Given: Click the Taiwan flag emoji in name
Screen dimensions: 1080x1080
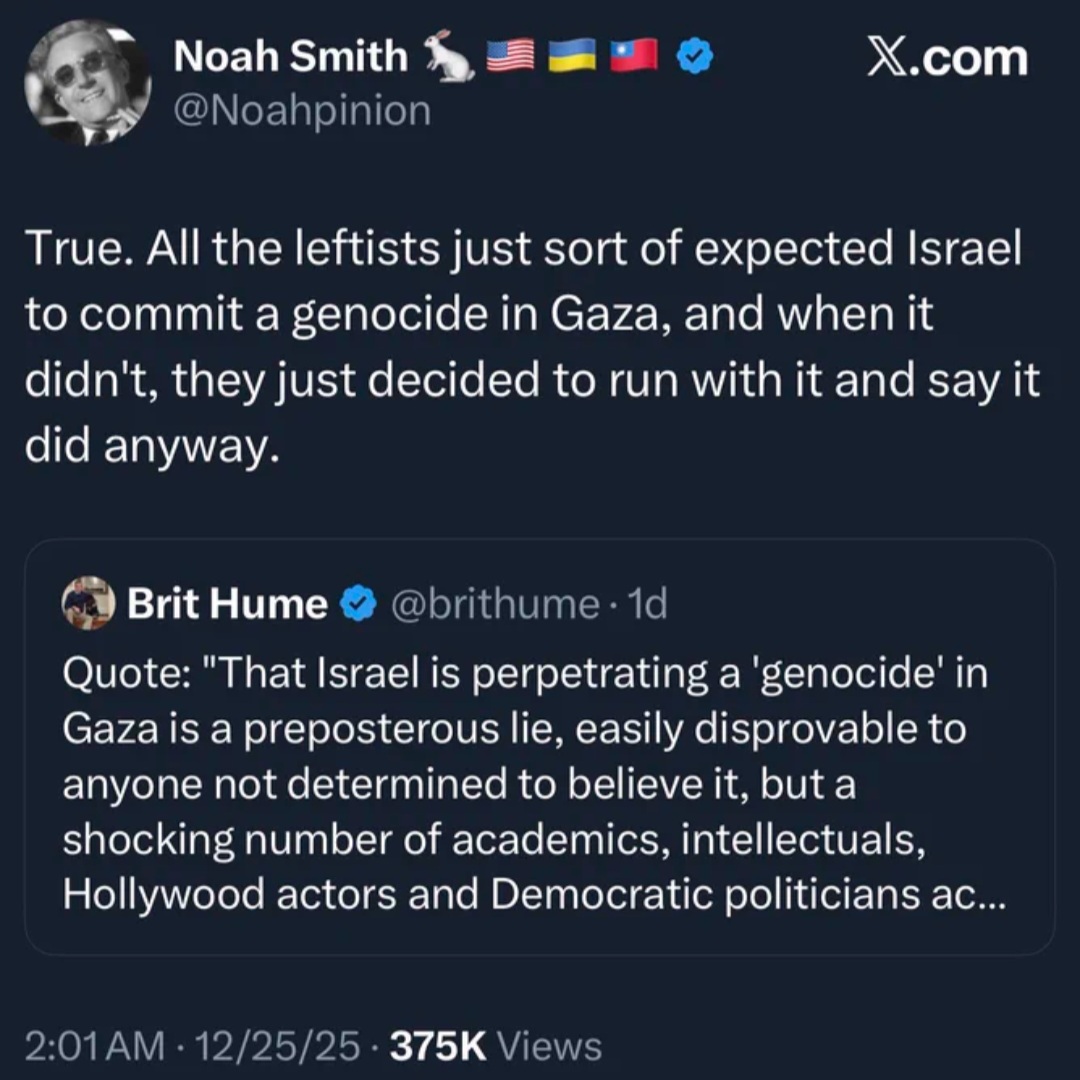Looking at the screenshot, I should [x=634, y=56].
